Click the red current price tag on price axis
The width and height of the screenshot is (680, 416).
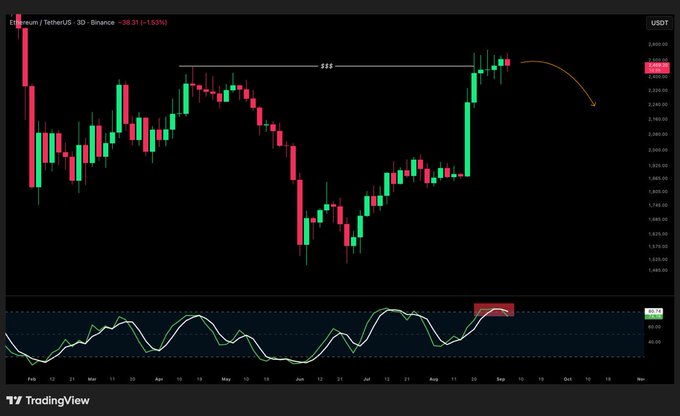(x=658, y=67)
